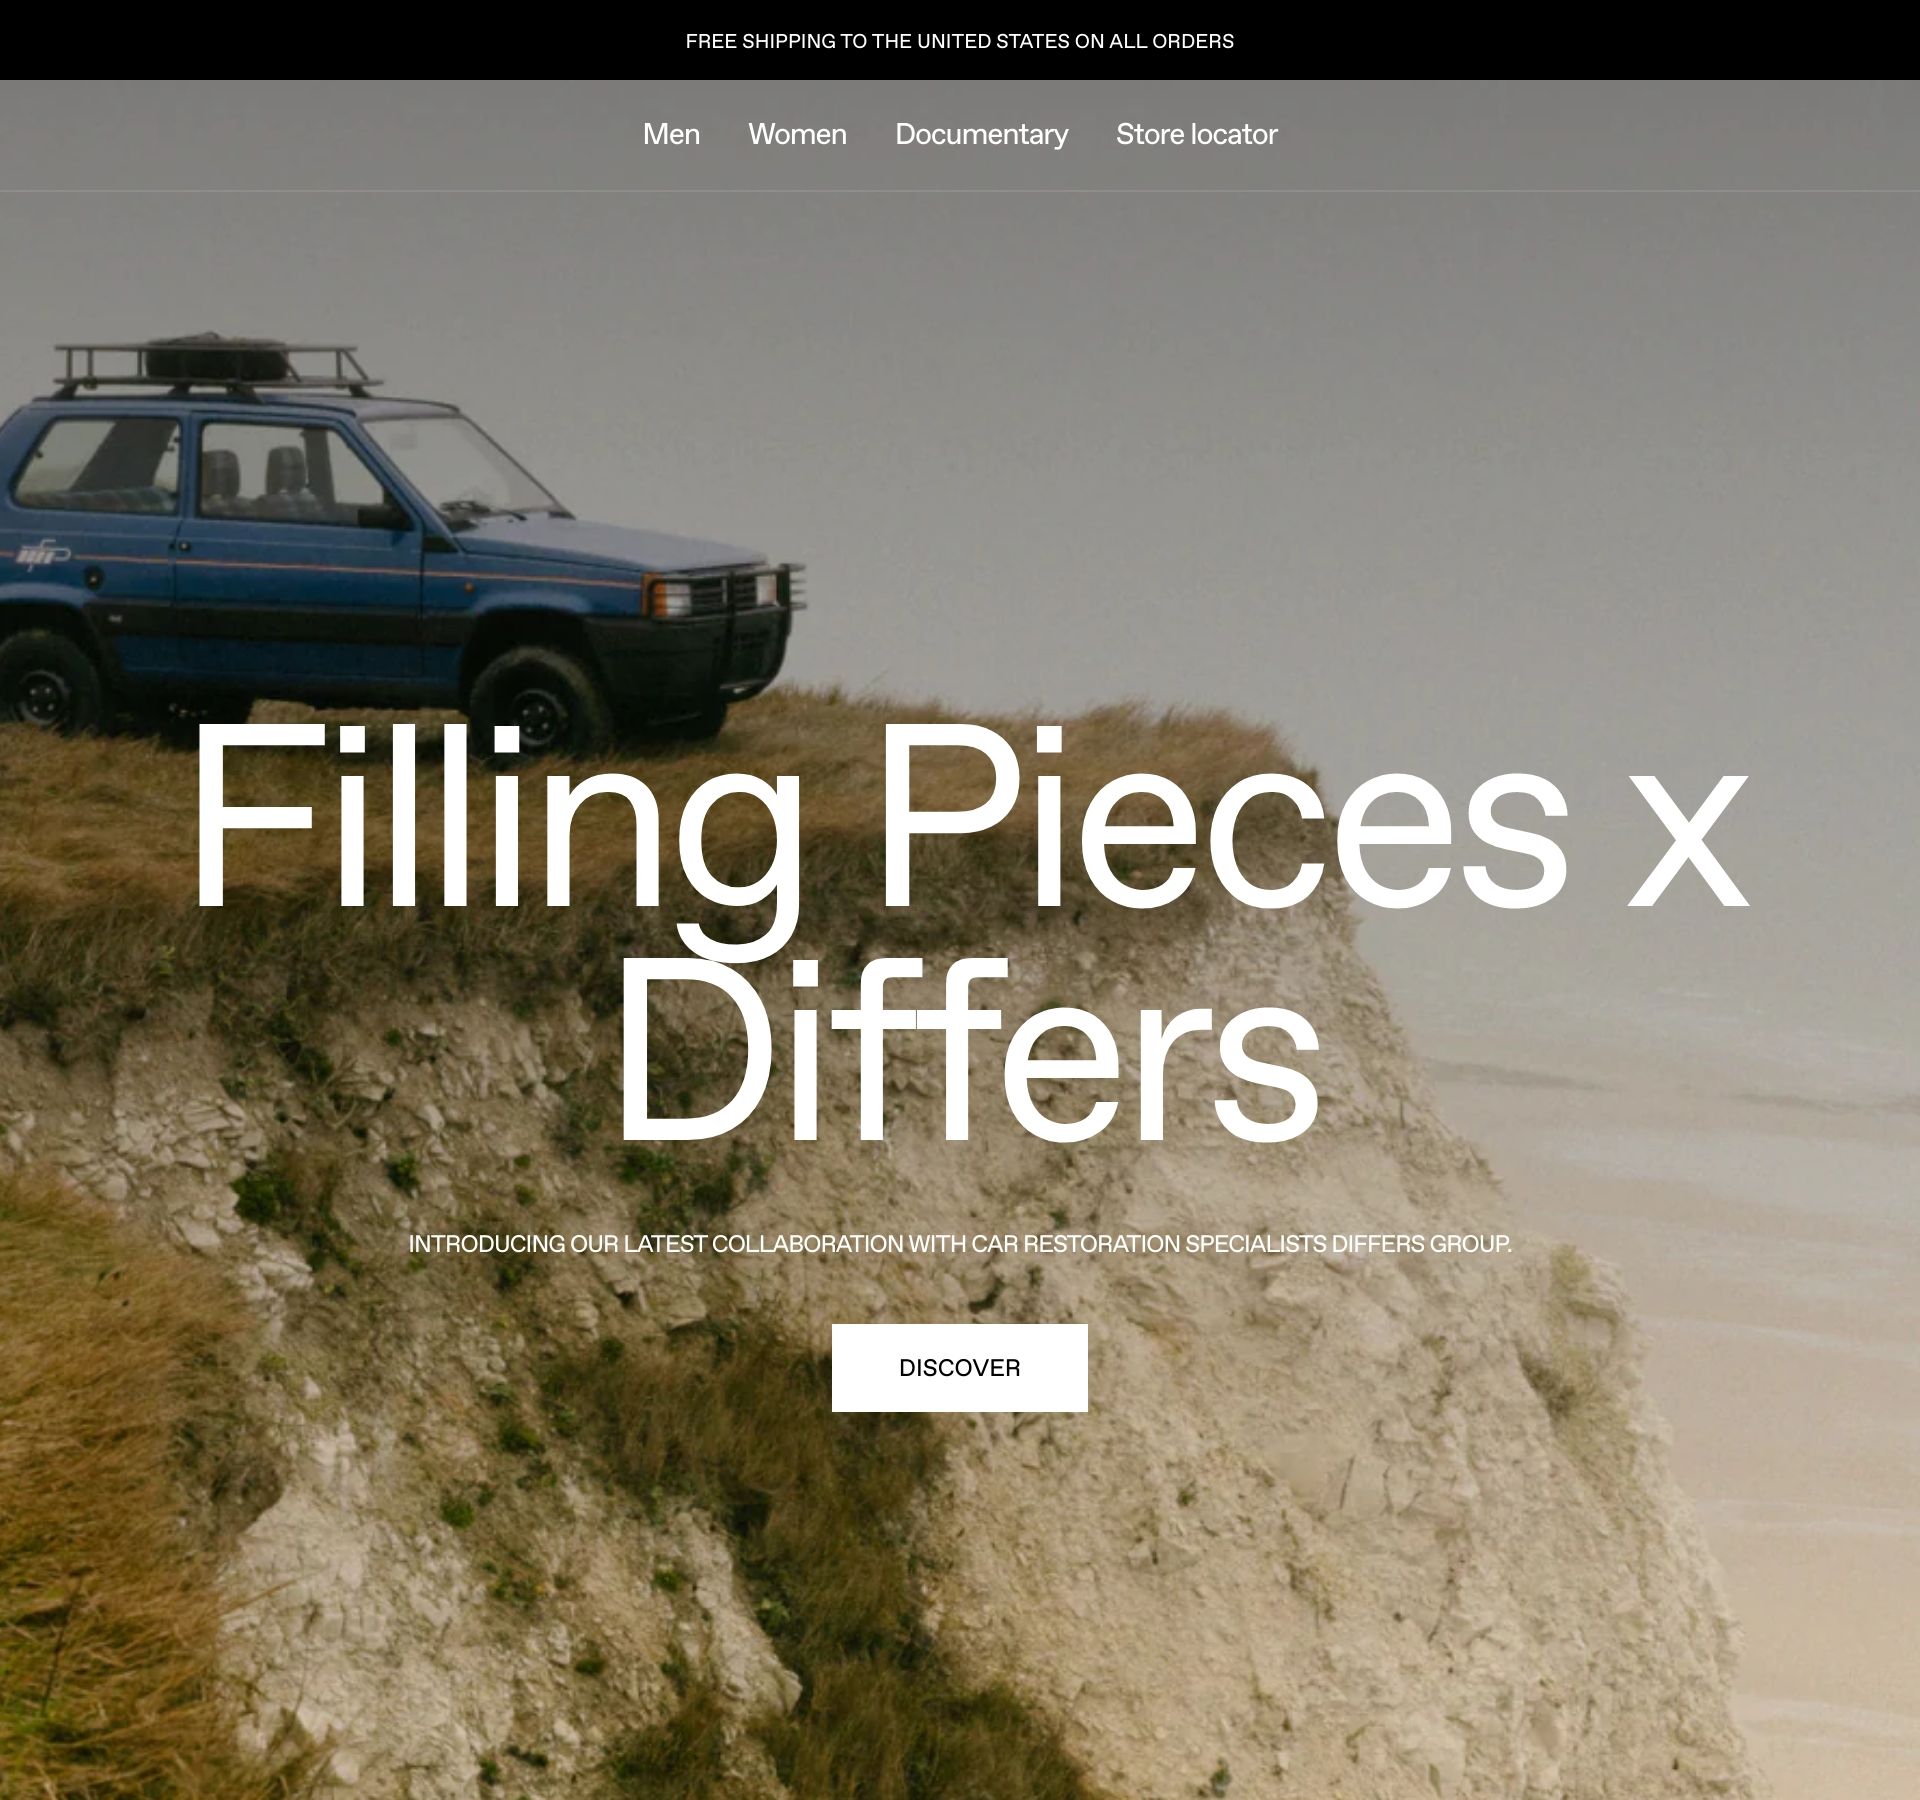
Task: Click the car's front headlight
Action: (x=671, y=597)
